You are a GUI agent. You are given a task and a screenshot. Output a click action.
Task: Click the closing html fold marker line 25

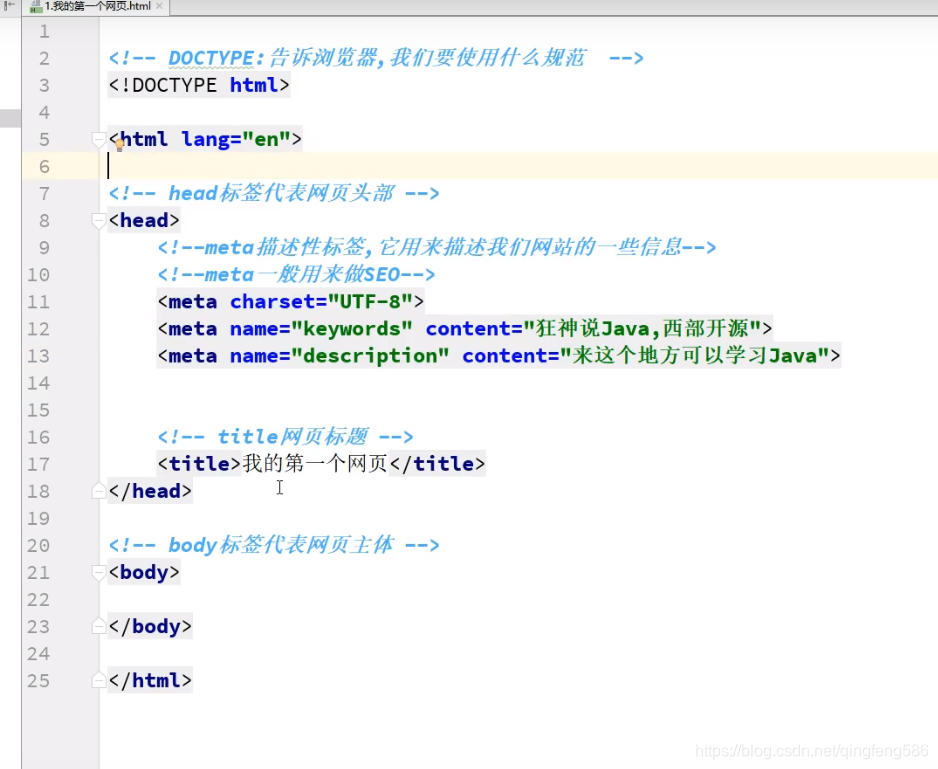coord(98,681)
